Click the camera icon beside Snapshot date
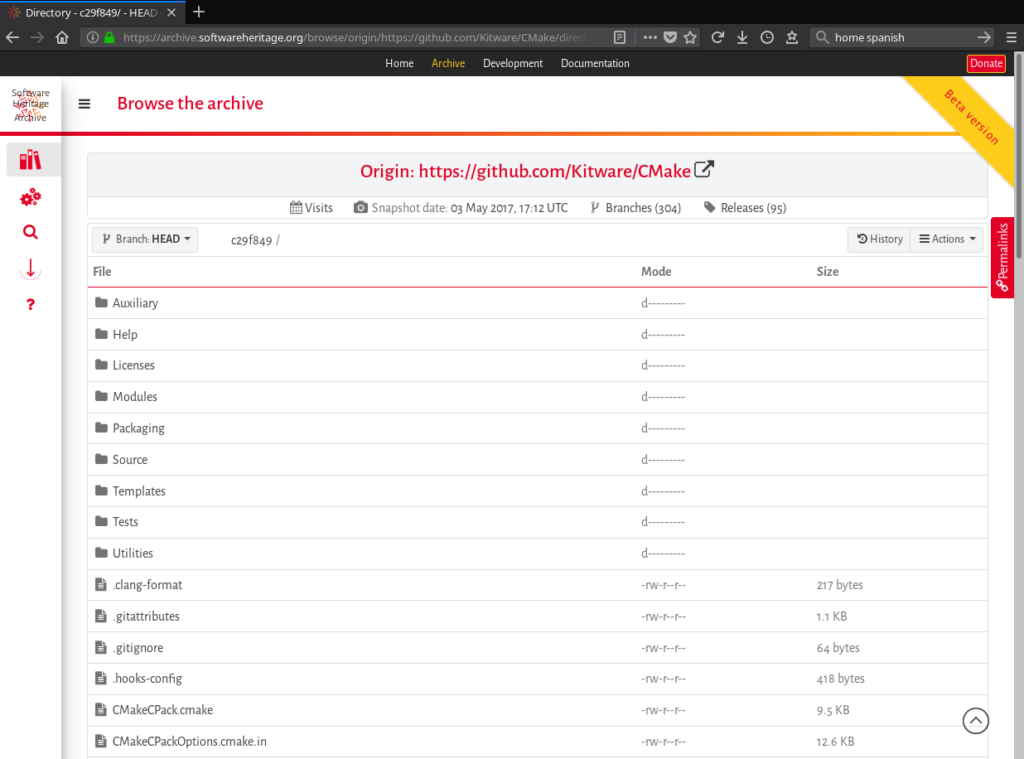1024x759 pixels. [x=360, y=207]
